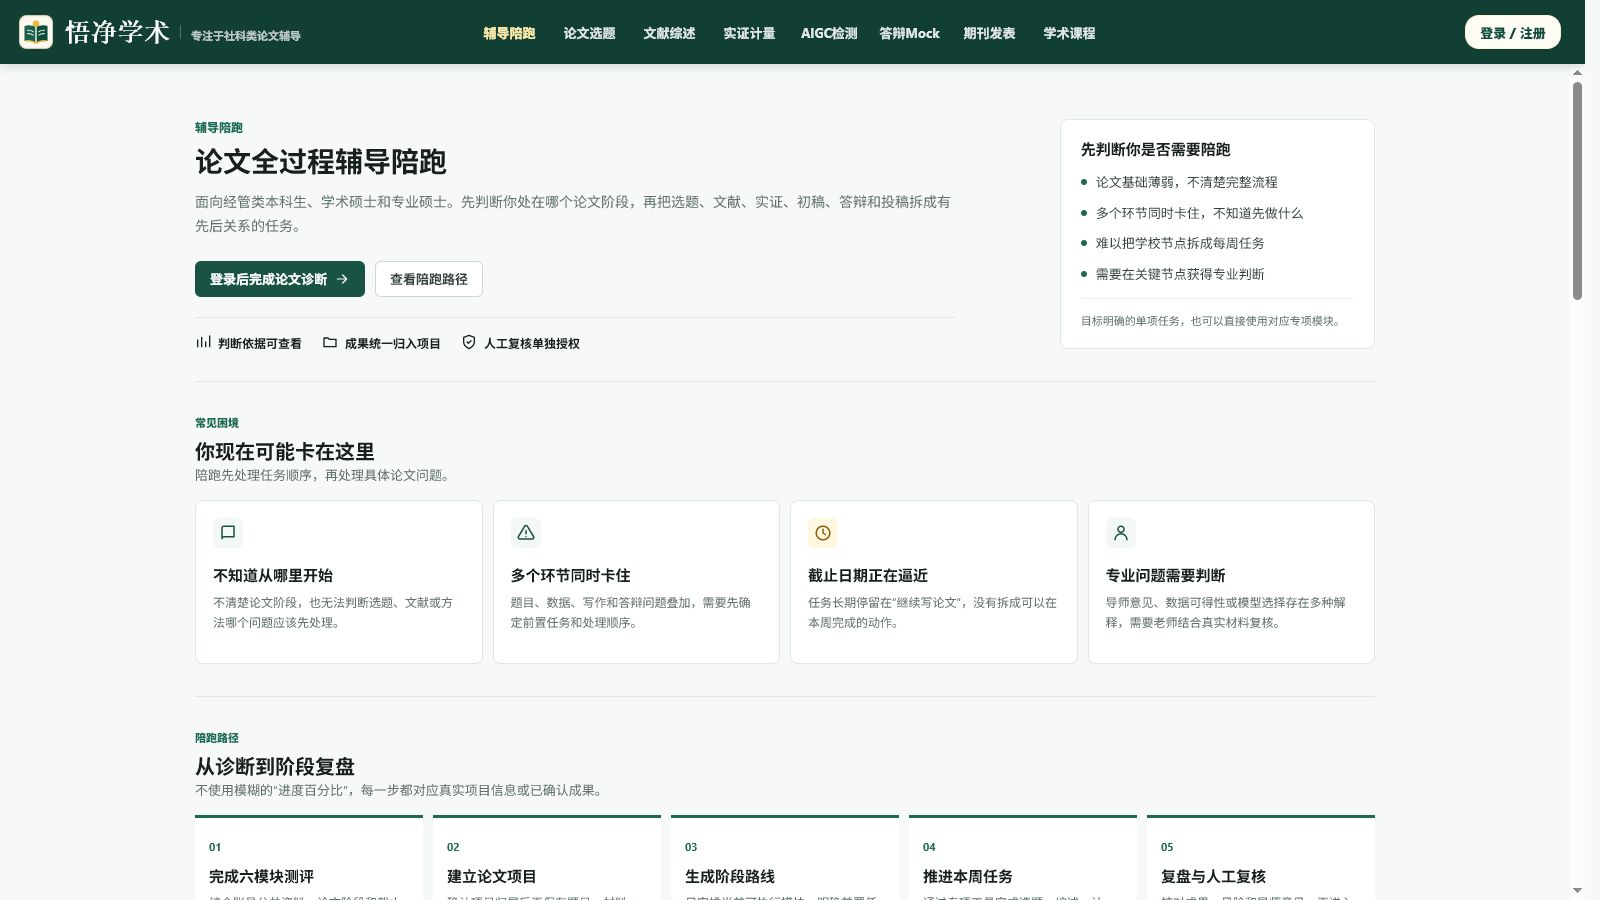Open 期刊发表 in the top nav
The height and width of the screenshot is (900, 1600).
[x=989, y=33]
